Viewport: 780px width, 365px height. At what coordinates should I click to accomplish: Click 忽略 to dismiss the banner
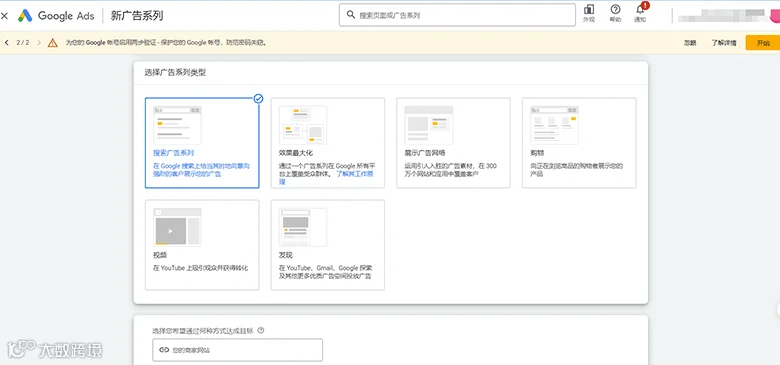point(689,43)
